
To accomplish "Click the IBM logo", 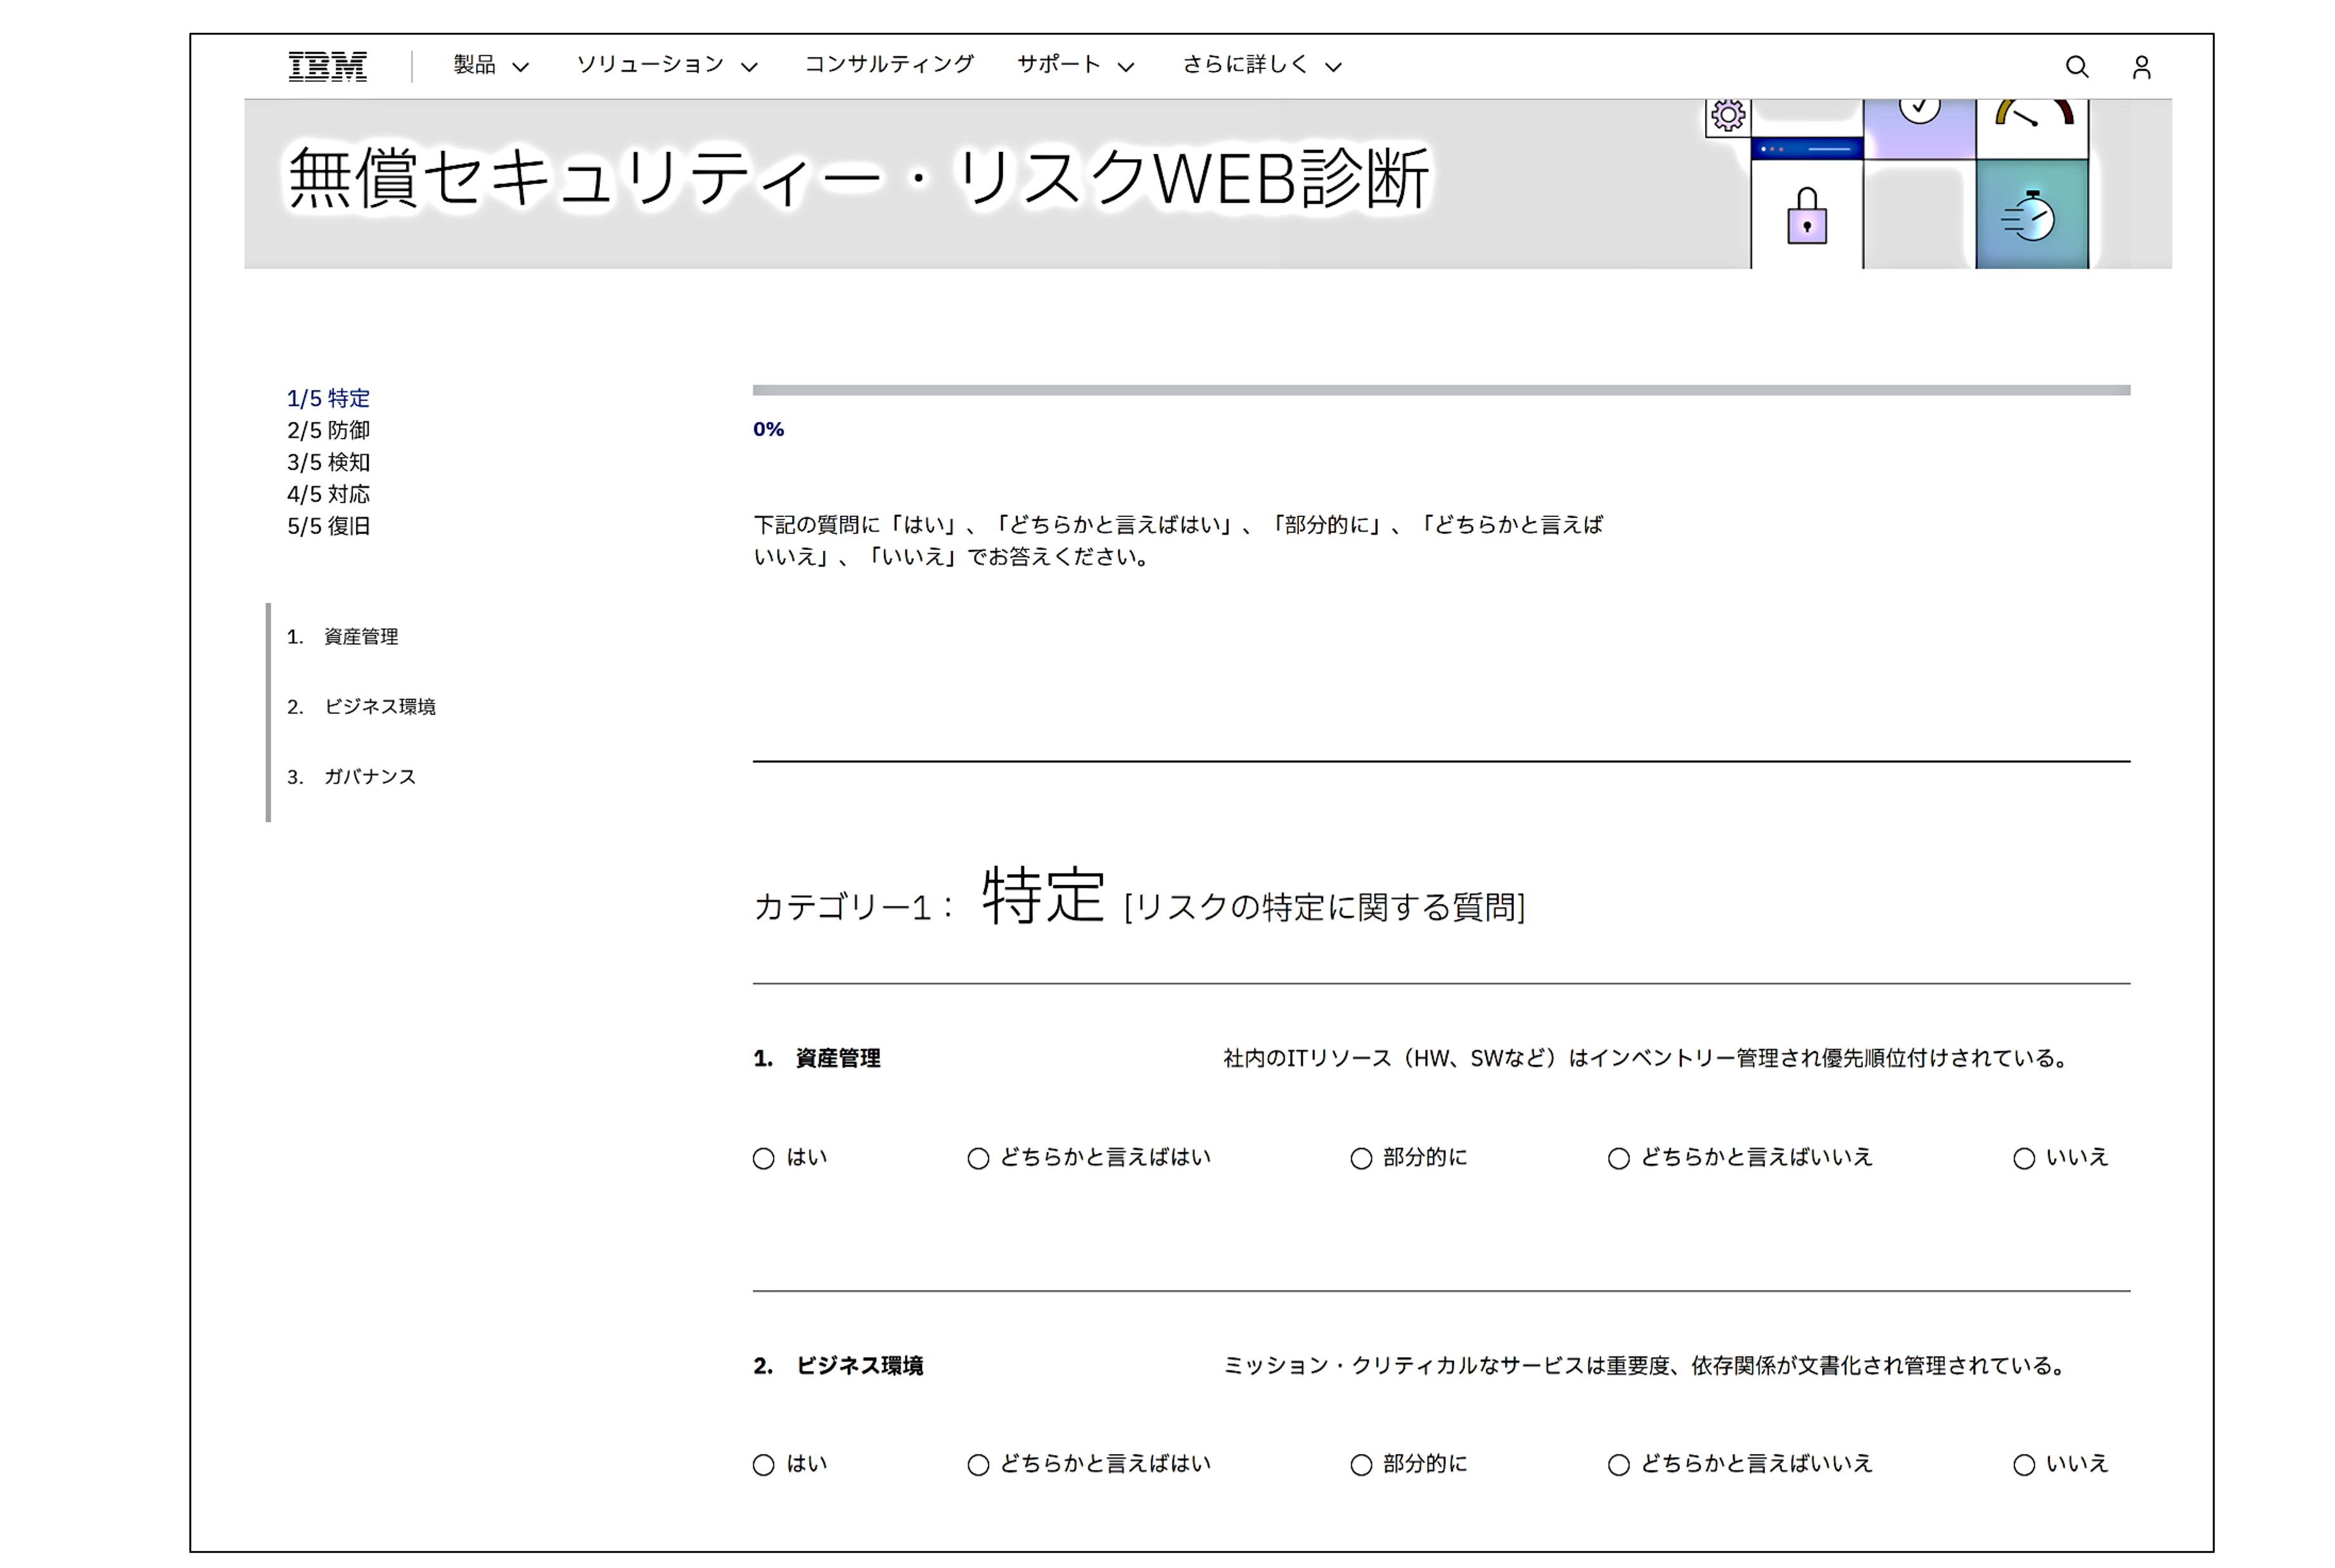I will pyautogui.click(x=327, y=66).
